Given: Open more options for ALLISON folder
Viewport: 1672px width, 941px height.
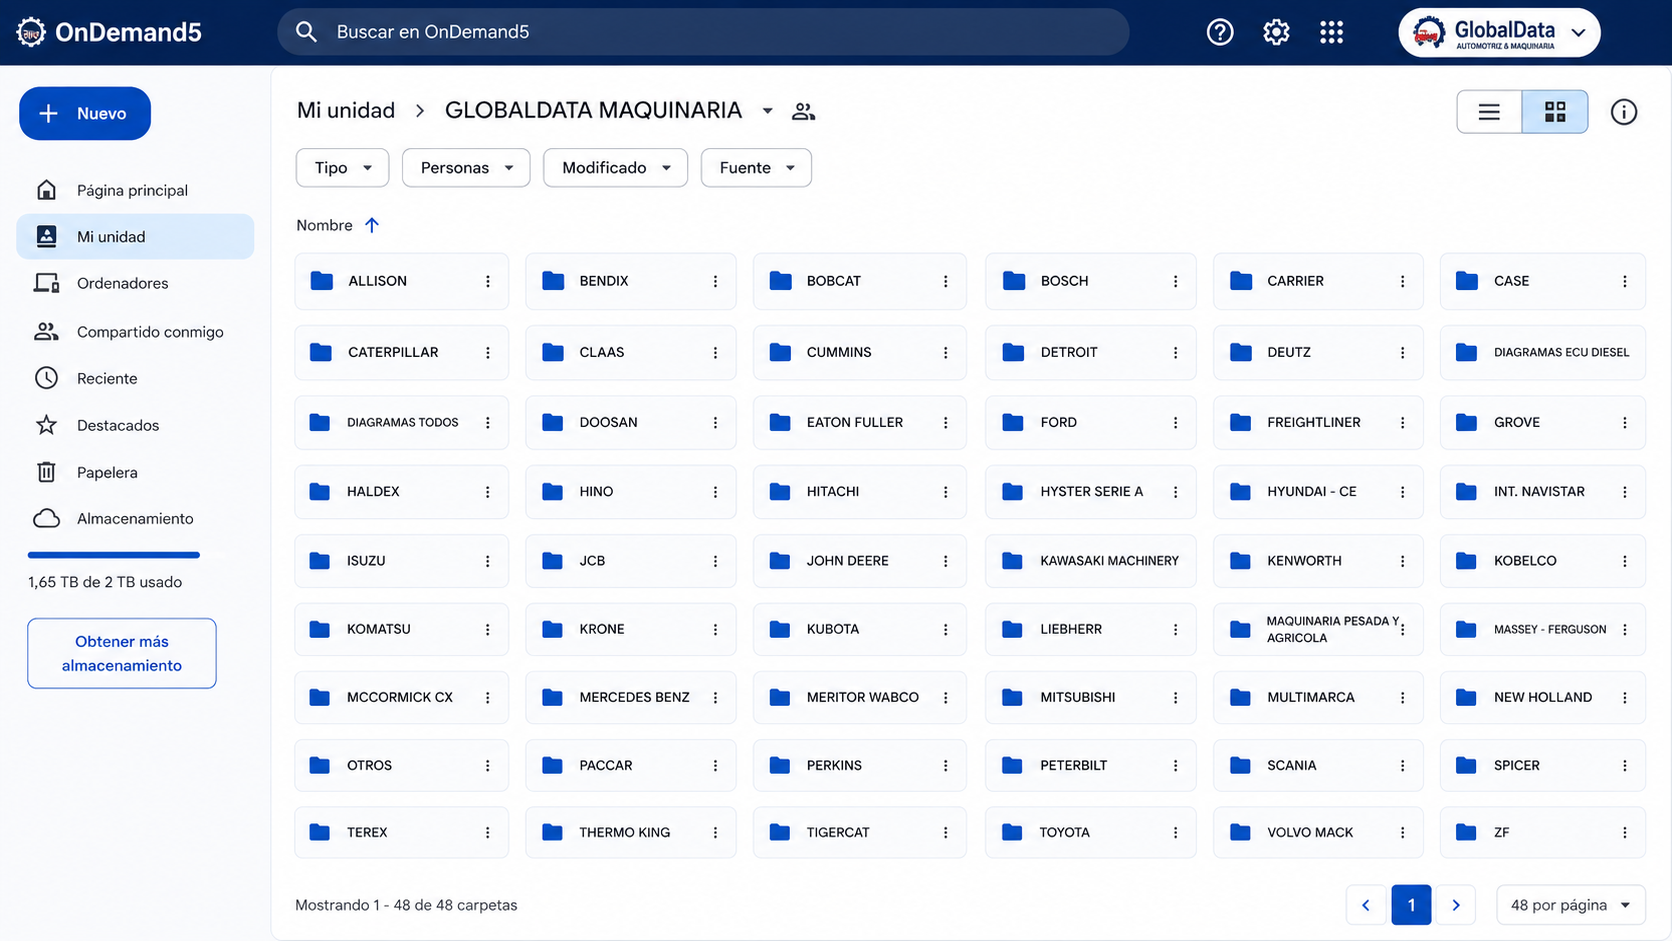Looking at the screenshot, I should [488, 281].
